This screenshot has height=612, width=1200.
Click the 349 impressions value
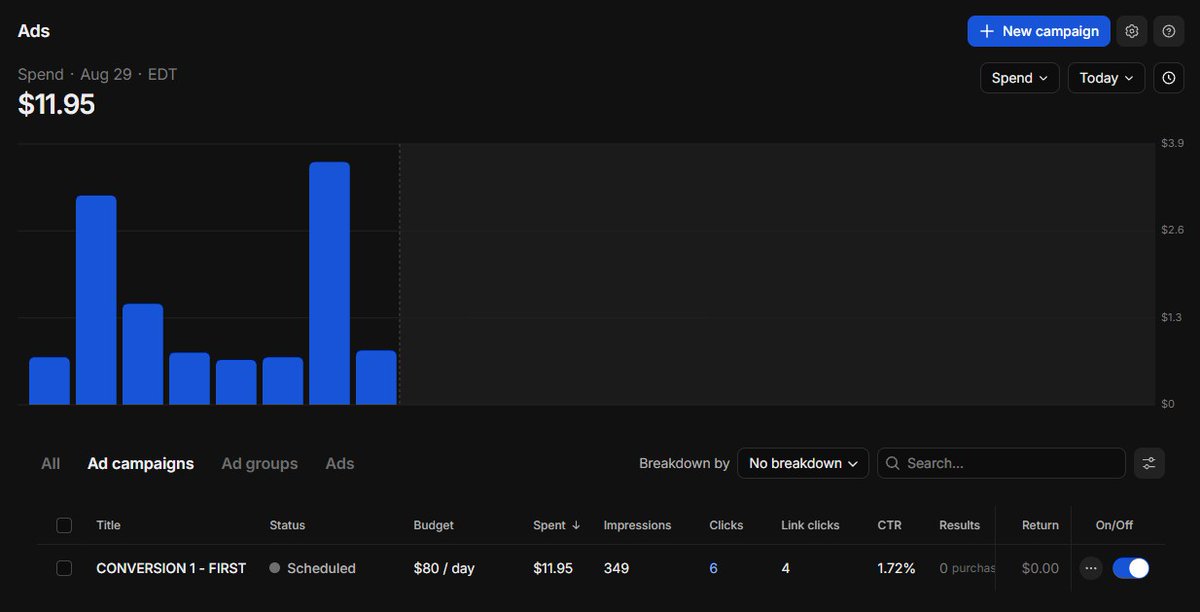617,568
